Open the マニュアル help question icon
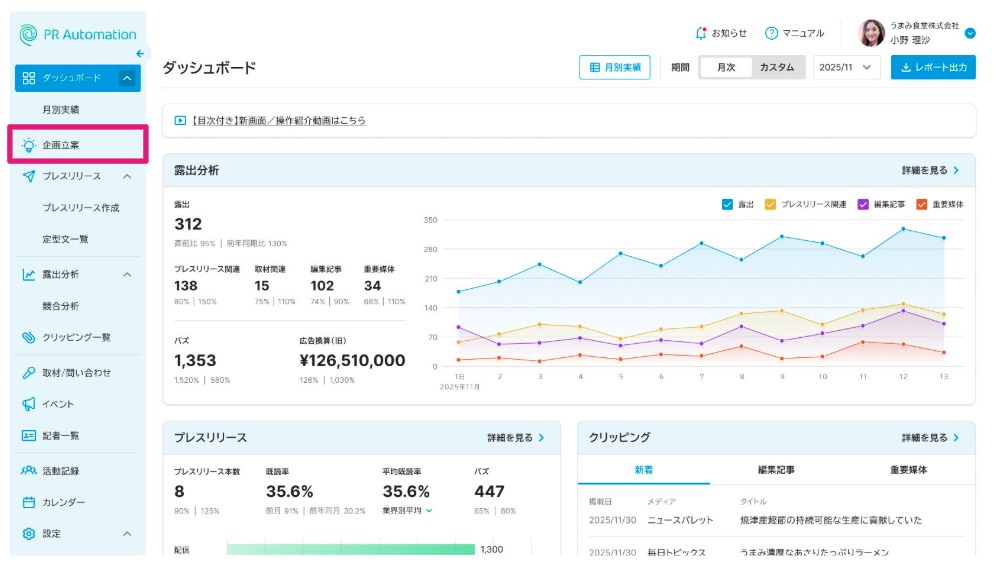 pos(771,33)
